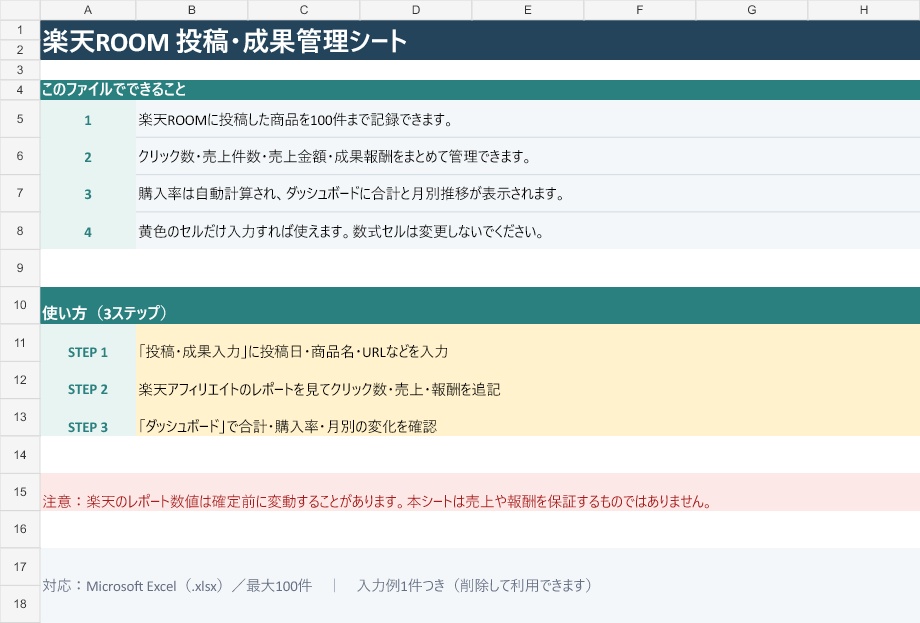Select column E header
Viewport: 920px width, 623px height.
coord(528,10)
